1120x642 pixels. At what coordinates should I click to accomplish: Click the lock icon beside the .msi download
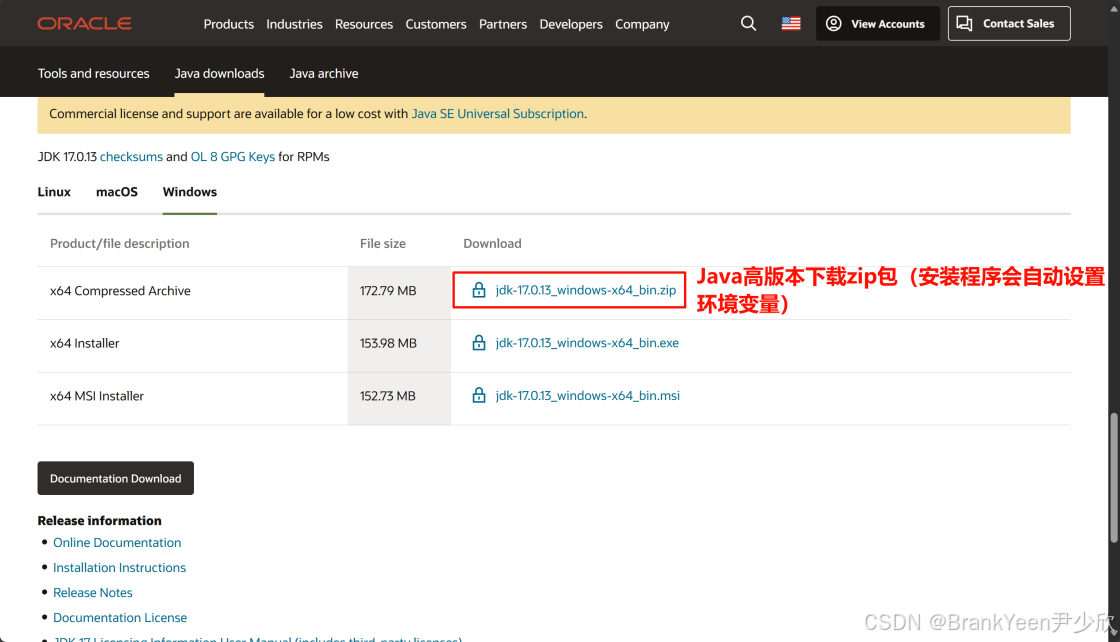[x=479, y=395]
